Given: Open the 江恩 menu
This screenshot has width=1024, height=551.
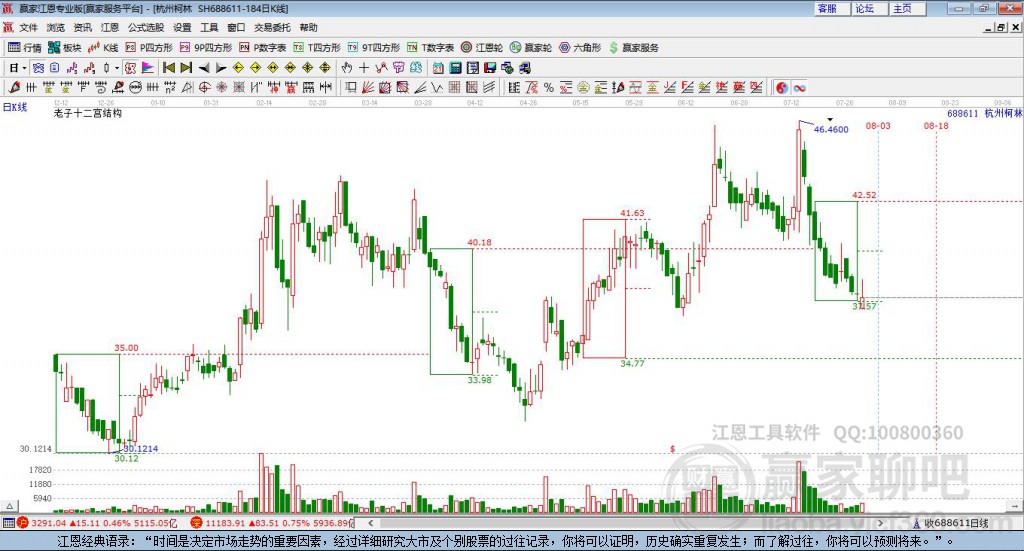Looking at the screenshot, I should click(110, 27).
